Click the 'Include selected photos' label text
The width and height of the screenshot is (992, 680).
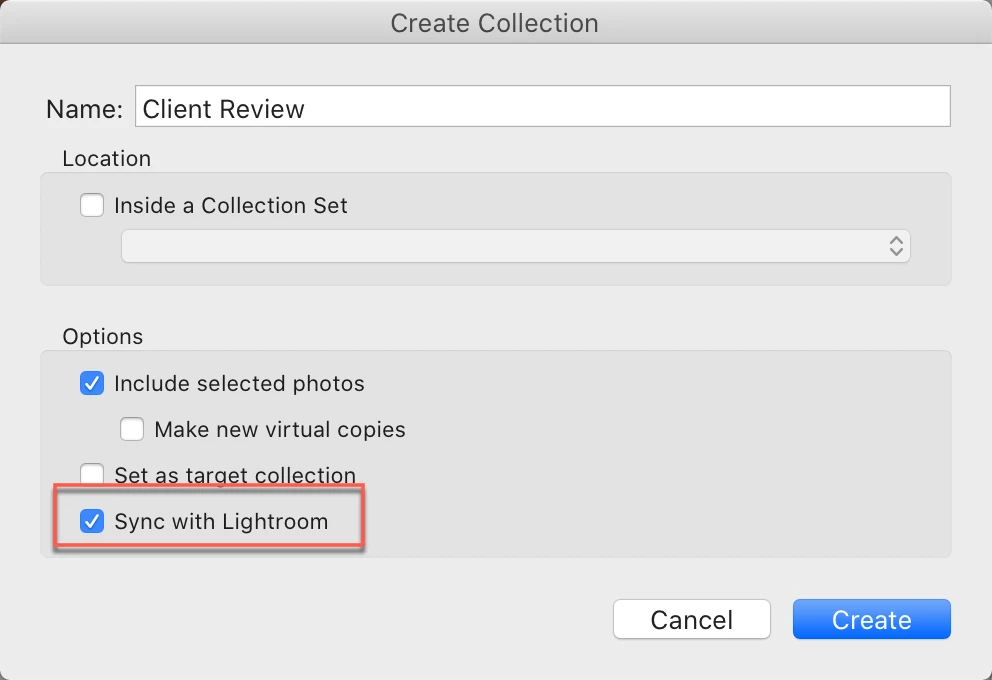click(x=239, y=383)
